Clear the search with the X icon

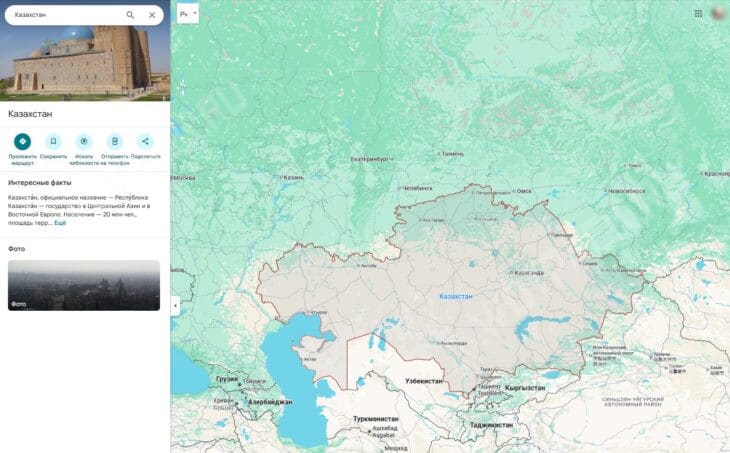pyautogui.click(x=152, y=15)
